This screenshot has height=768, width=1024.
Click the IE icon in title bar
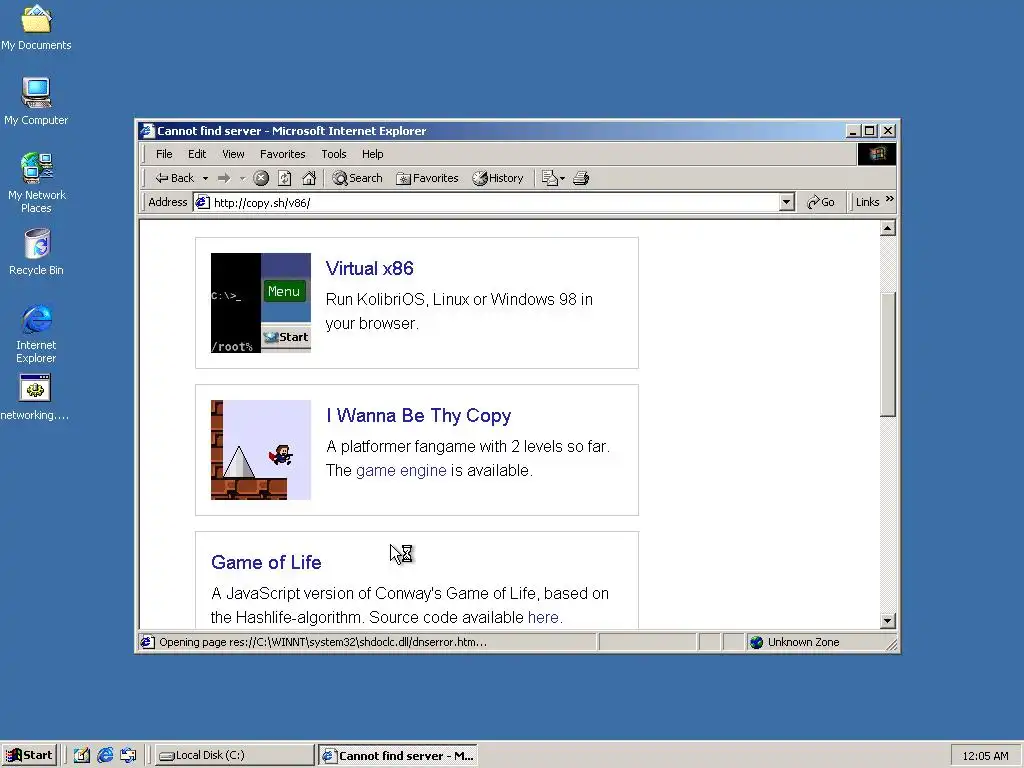point(147,131)
